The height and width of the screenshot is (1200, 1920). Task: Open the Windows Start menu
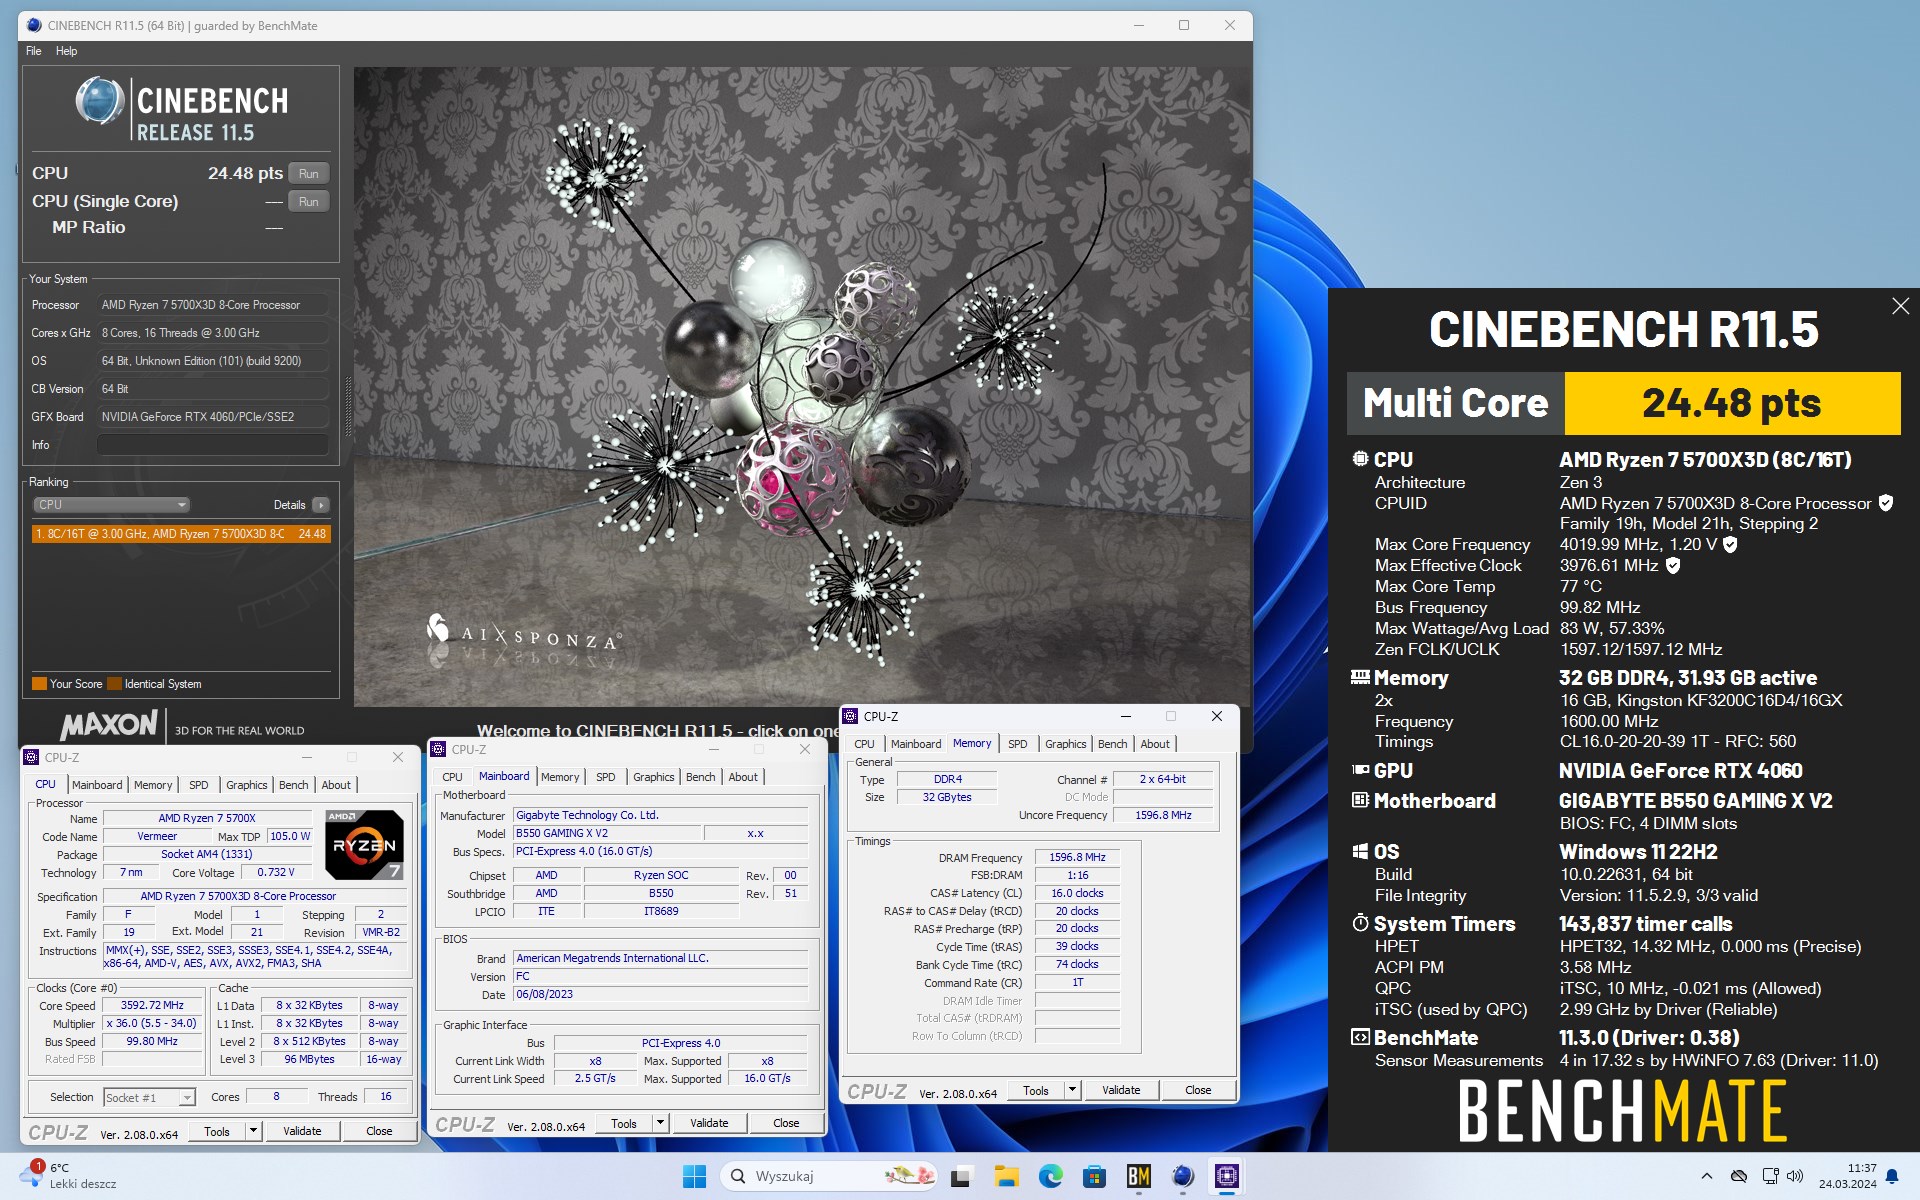694,1176
